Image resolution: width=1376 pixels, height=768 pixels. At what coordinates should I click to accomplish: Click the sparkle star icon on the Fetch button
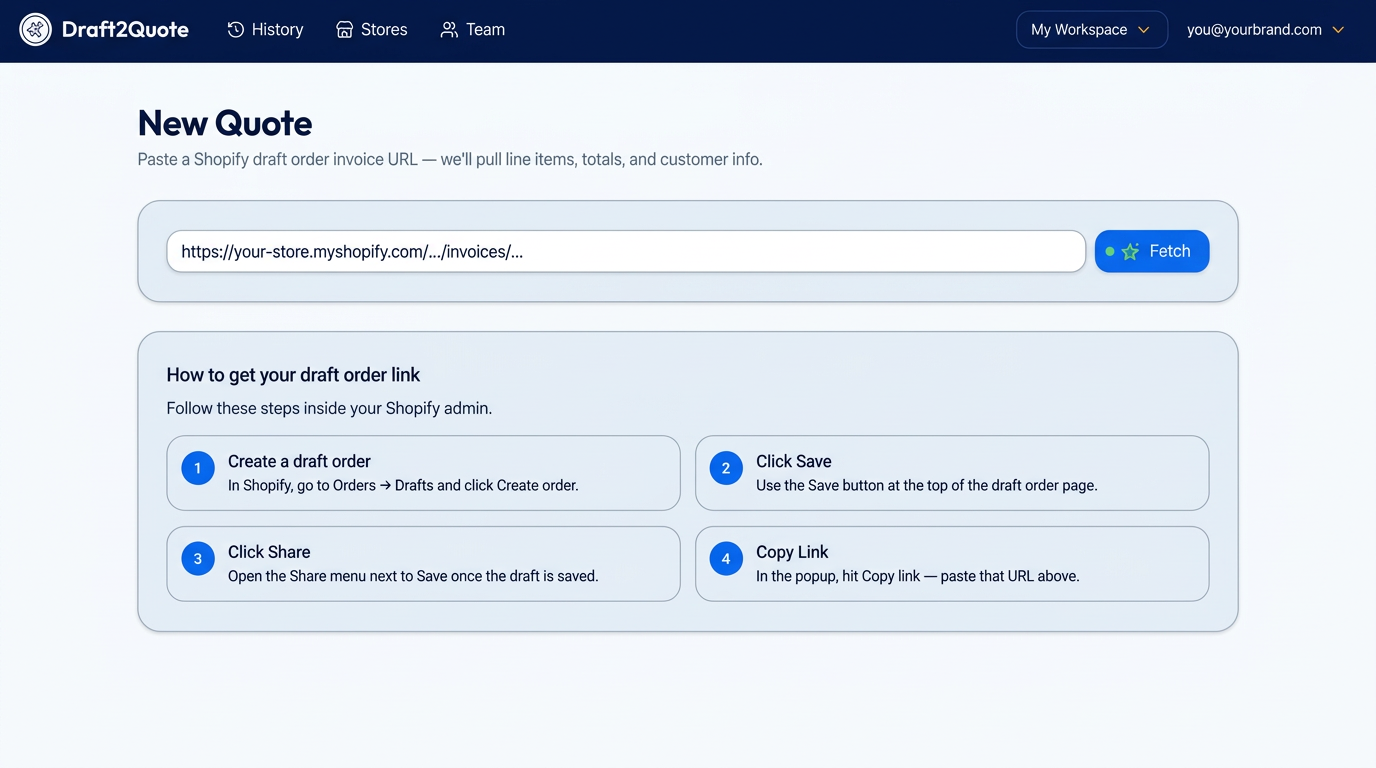1130,252
